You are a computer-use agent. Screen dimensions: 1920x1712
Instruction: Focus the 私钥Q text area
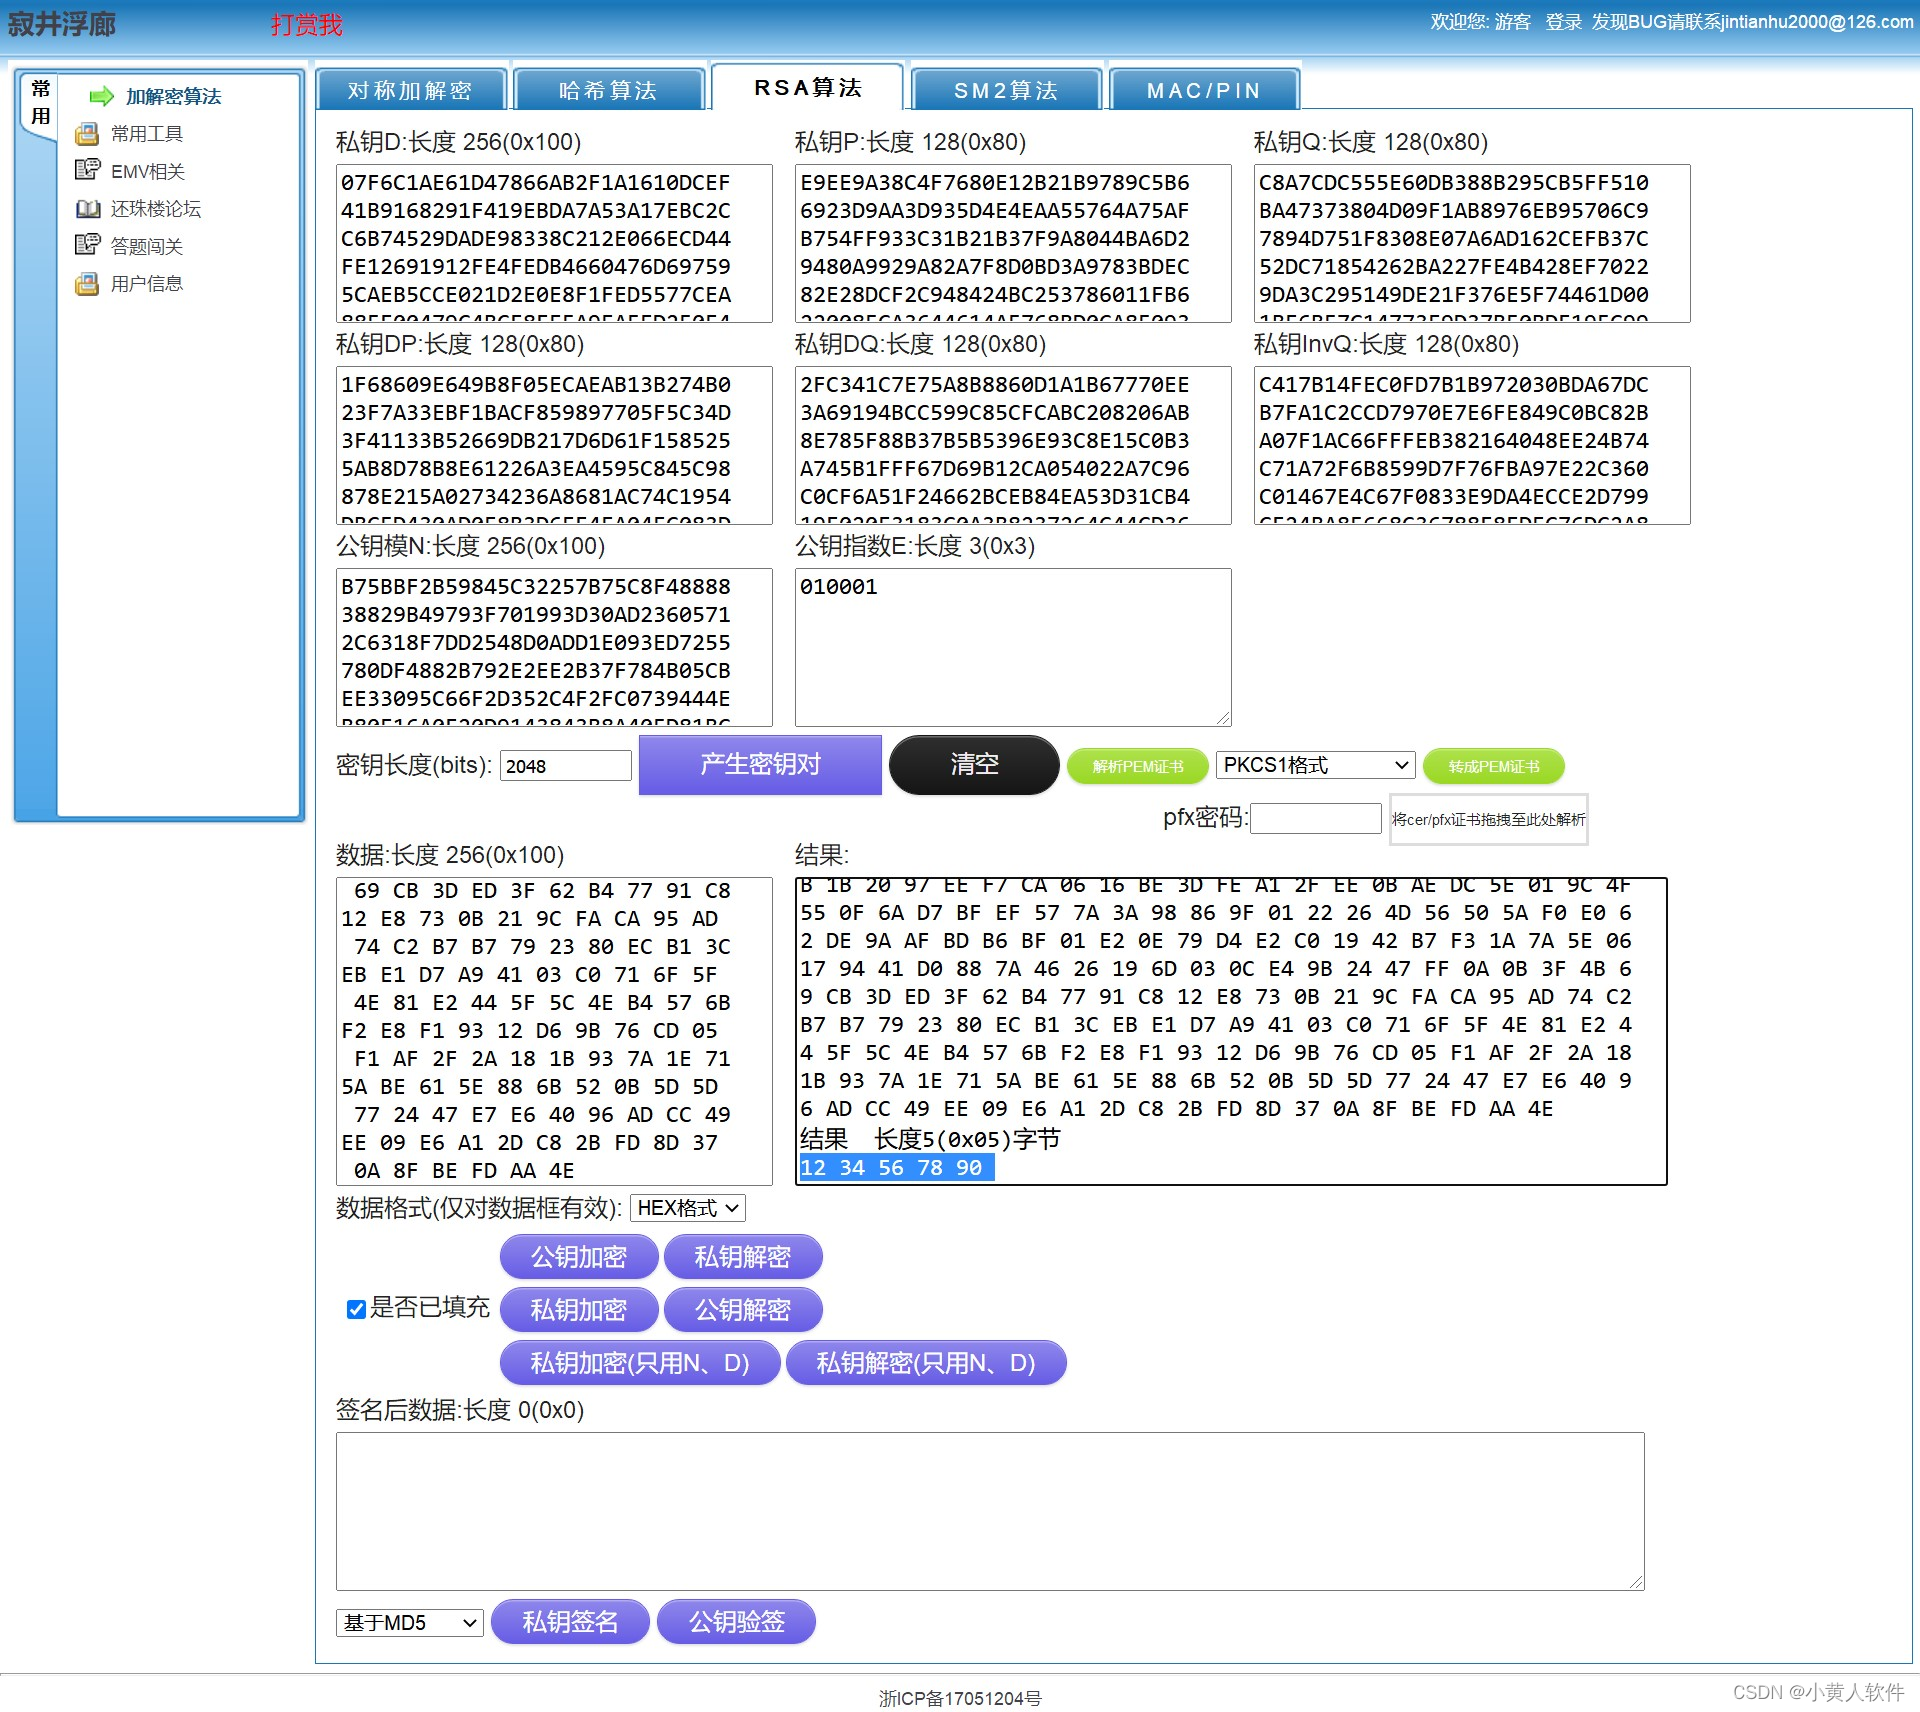[x=1472, y=243]
